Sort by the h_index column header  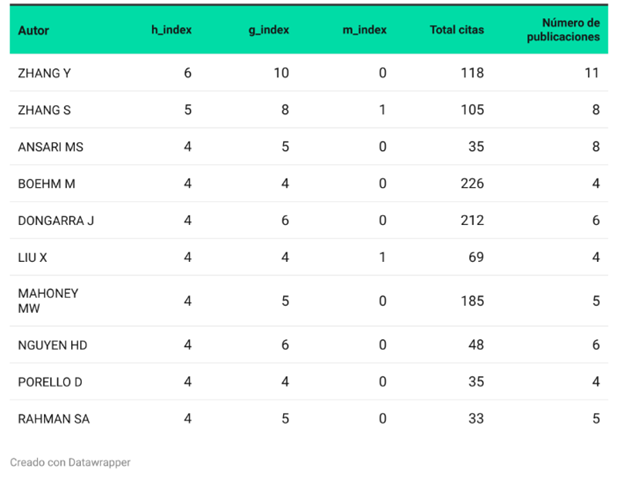[x=171, y=30]
